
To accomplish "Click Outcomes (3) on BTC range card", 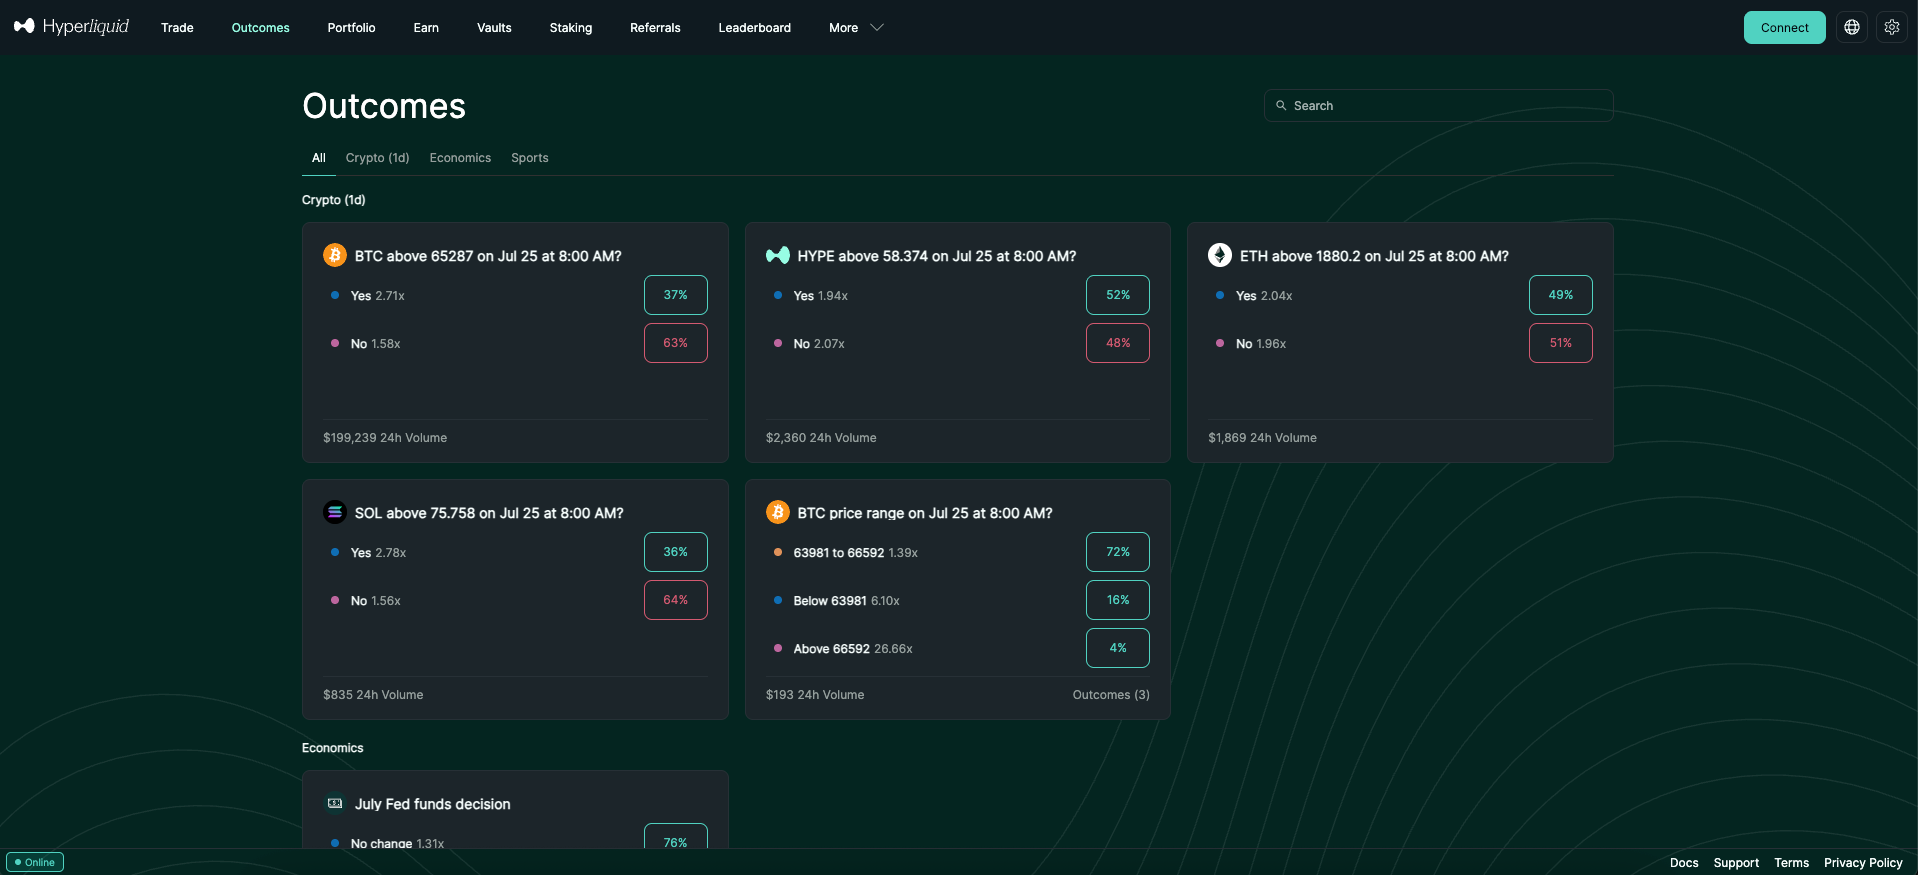I will pos(1111,695).
